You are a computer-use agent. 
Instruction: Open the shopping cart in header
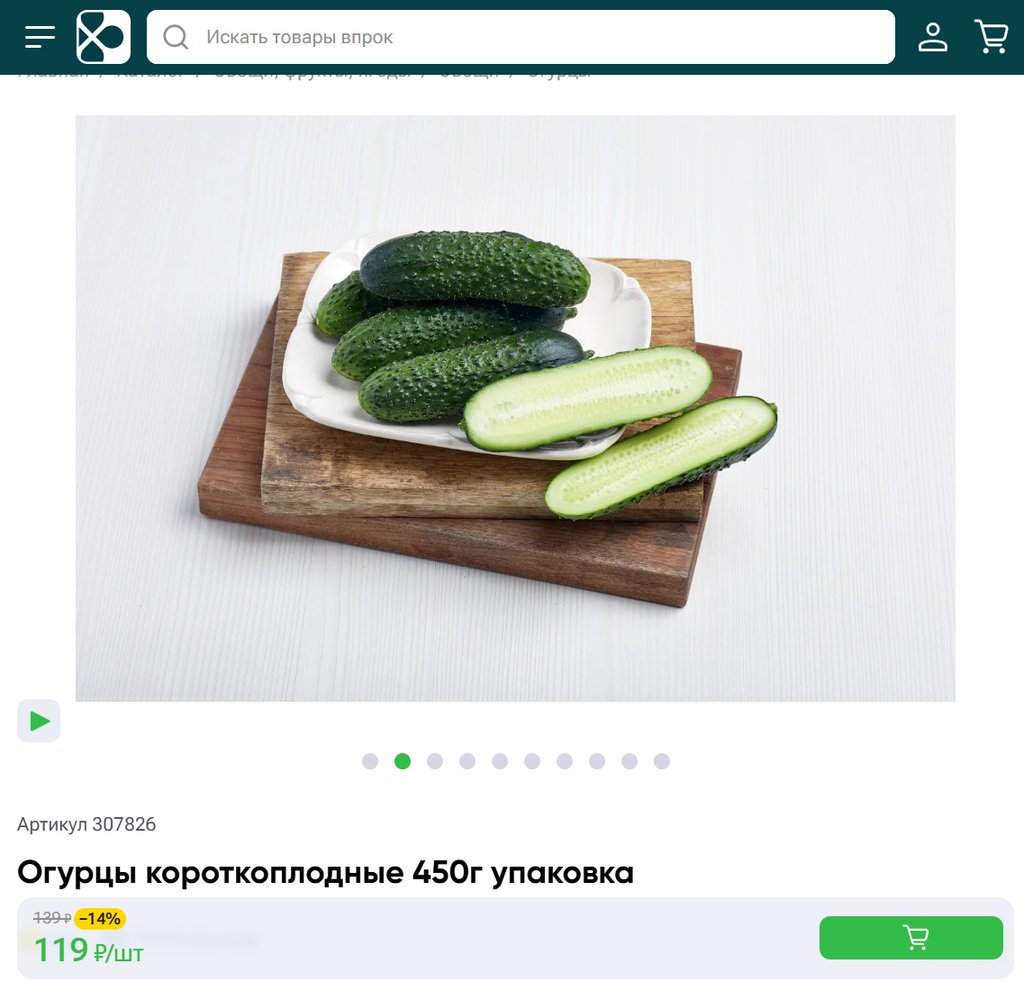tap(991, 37)
